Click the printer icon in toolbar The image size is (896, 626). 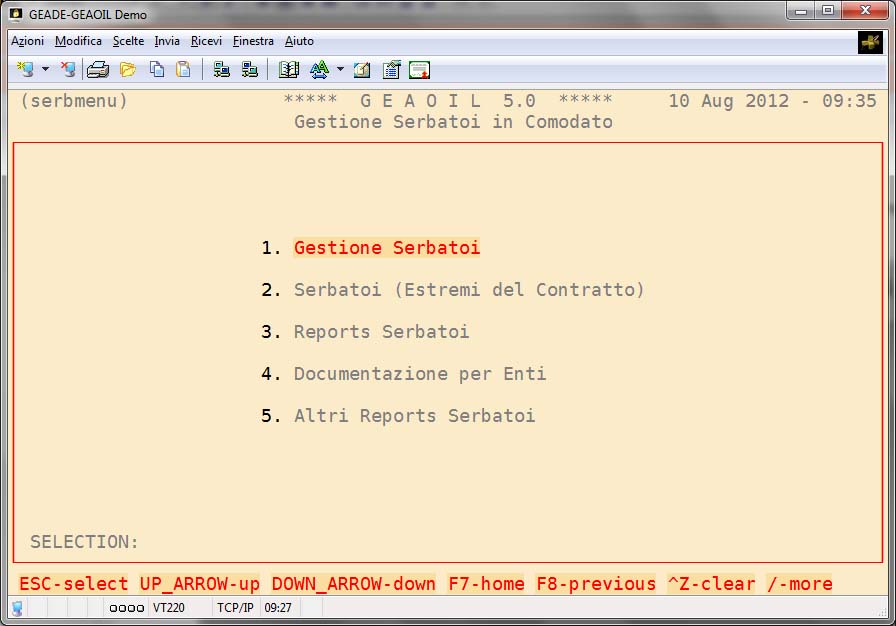(97, 69)
